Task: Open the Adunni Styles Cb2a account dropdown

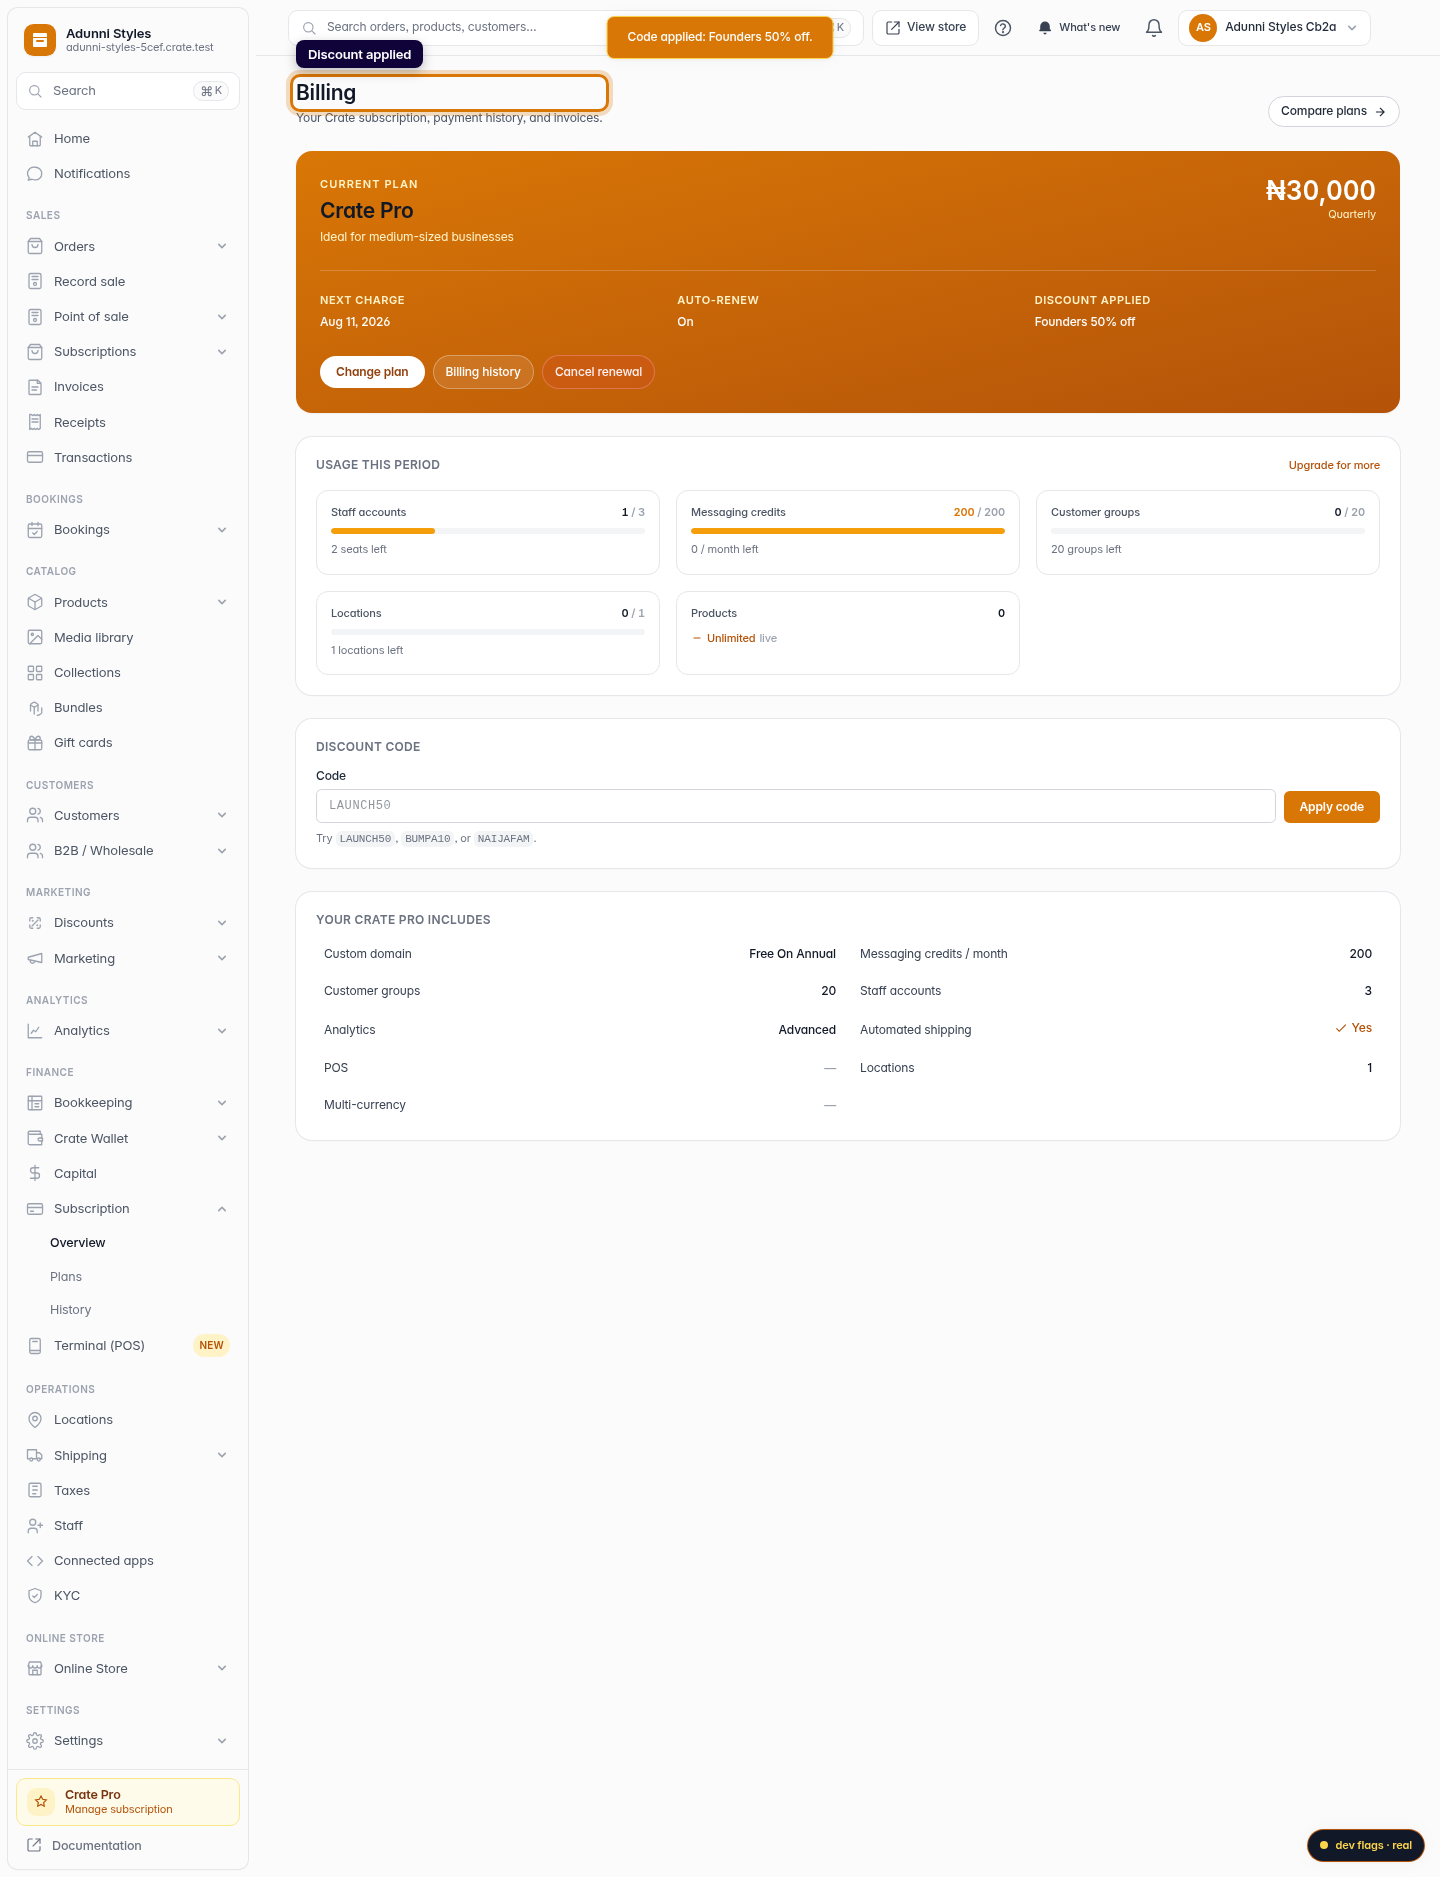Action: click(1274, 28)
